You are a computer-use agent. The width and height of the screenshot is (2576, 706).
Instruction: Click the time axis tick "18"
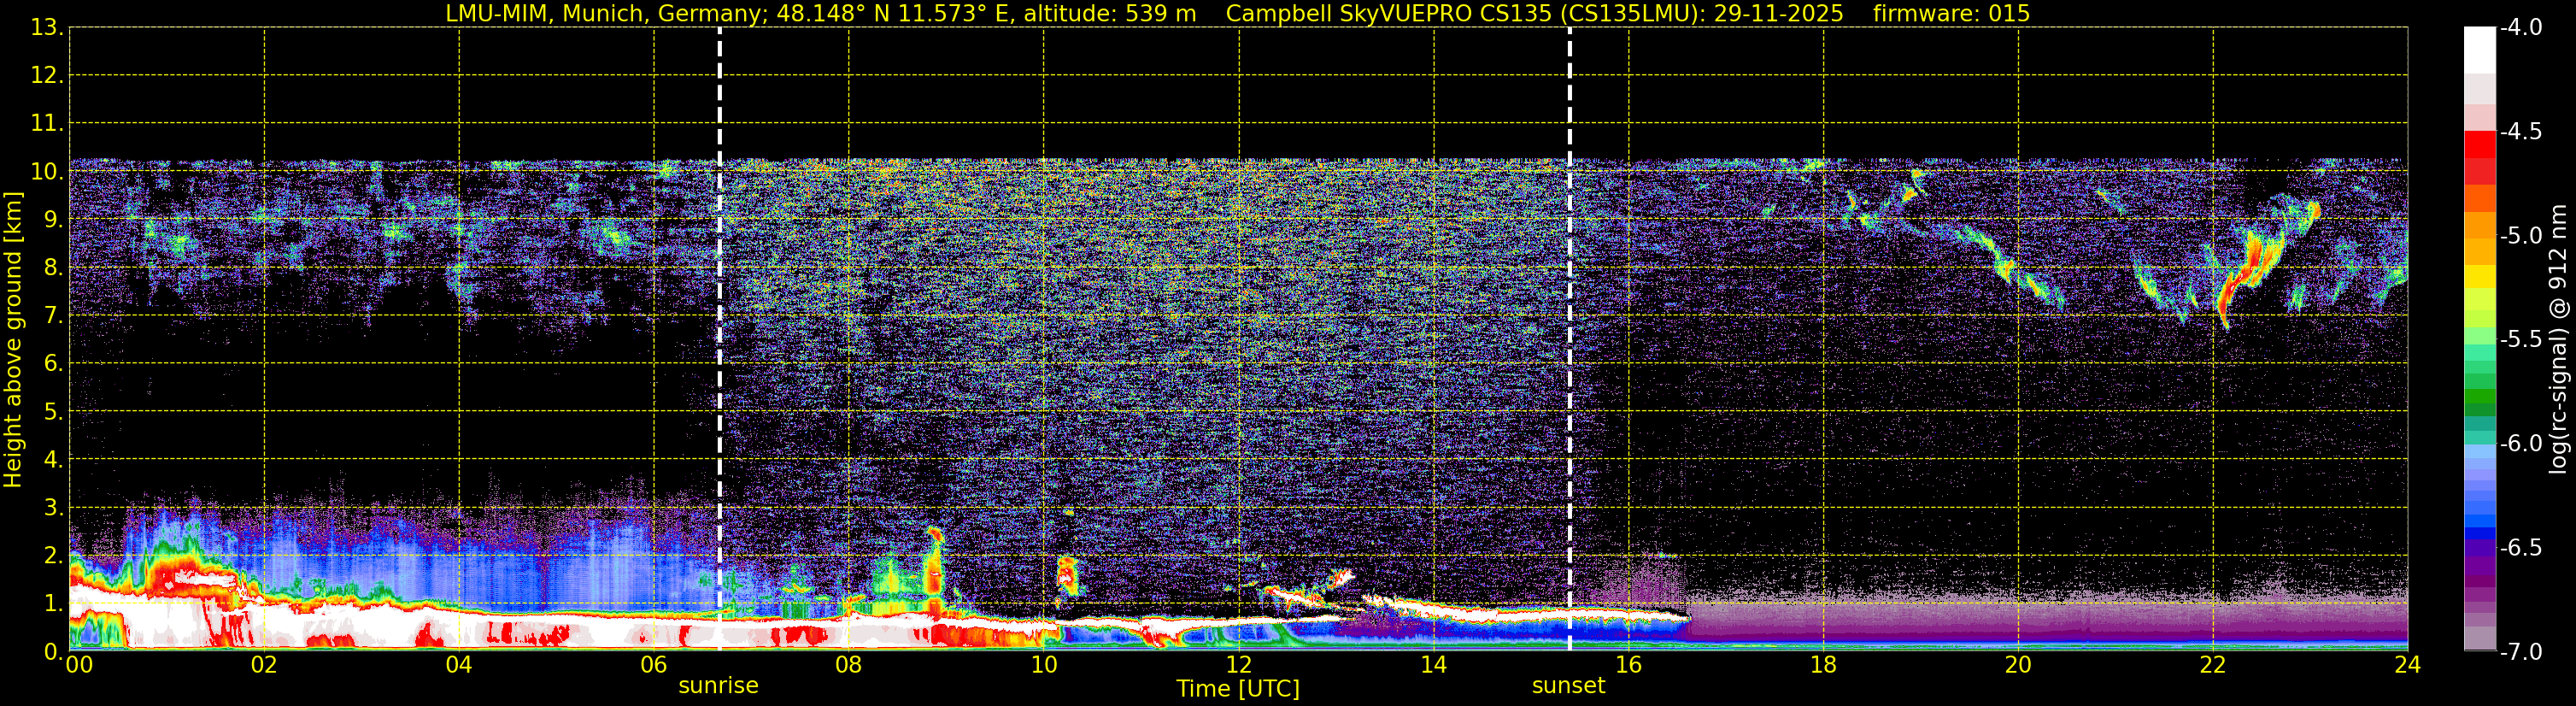coord(1823,665)
